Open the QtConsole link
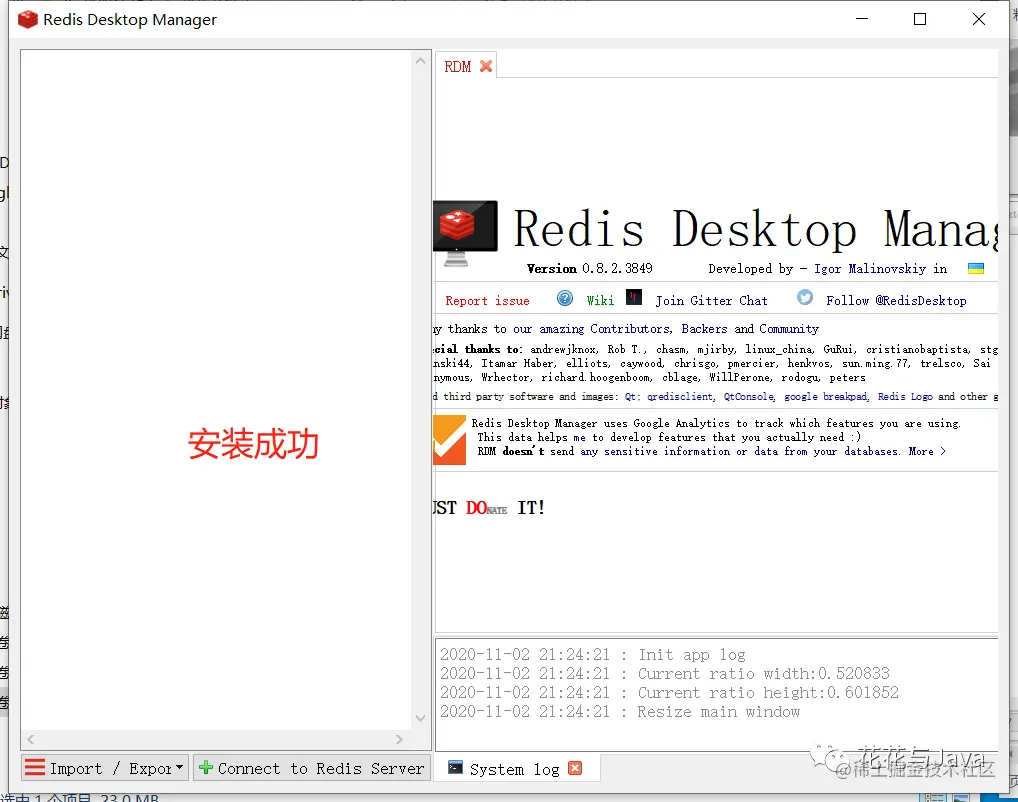 tap(749, 396)
